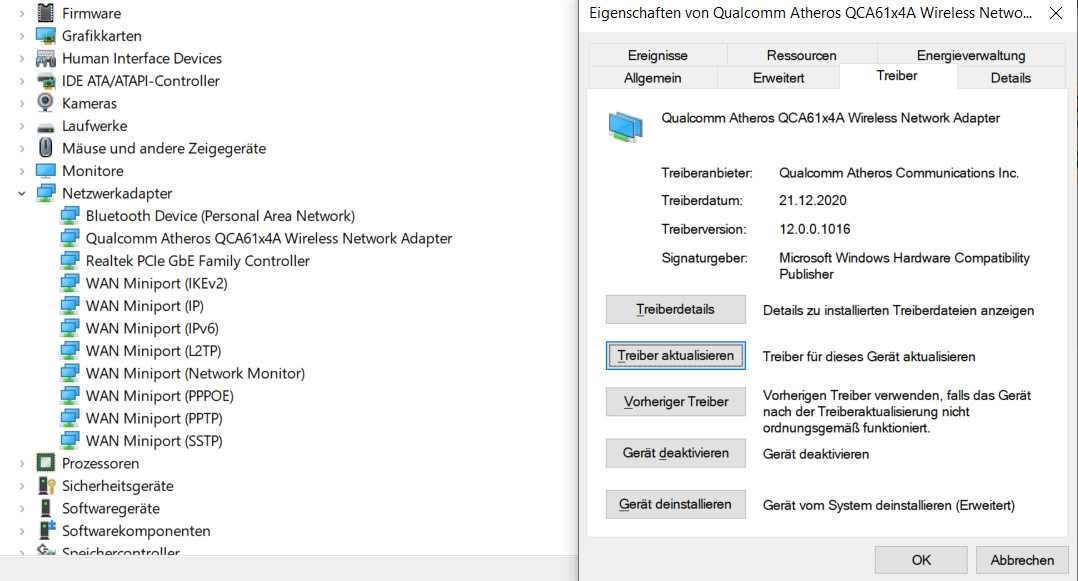Click the Laufwerke drive icon
This screenshot has width=1078, height=581.
(x=45, y=127)
